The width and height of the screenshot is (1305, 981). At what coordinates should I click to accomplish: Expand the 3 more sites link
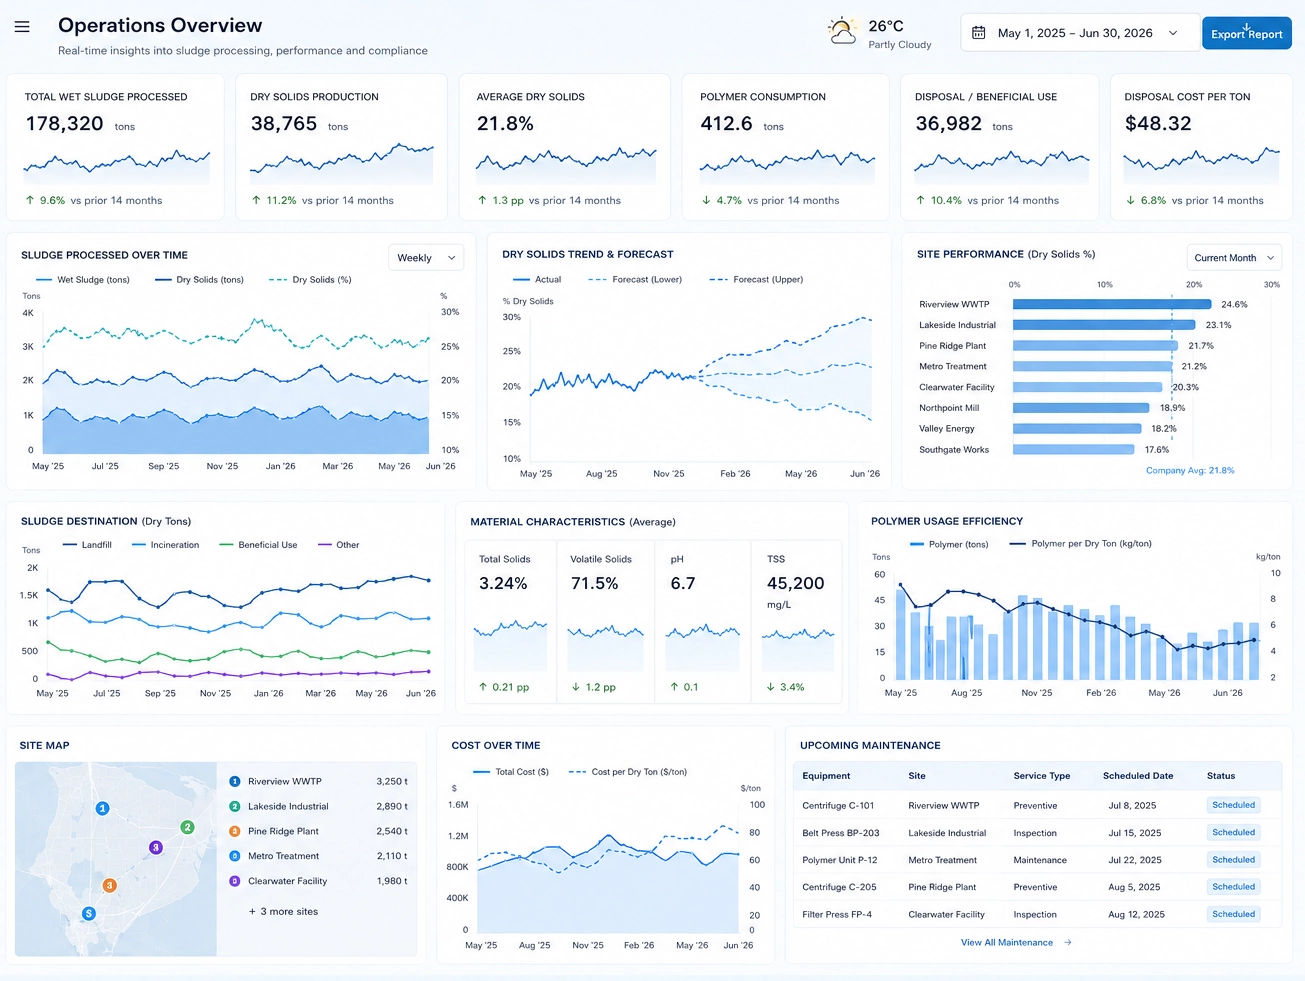283,912
